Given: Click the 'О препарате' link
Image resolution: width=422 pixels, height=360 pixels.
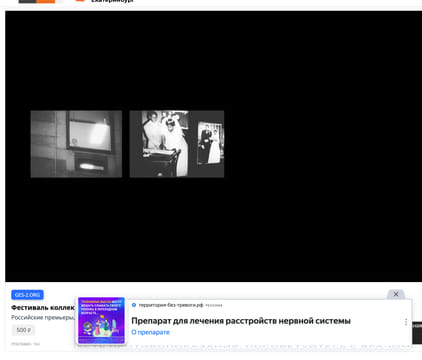Looking at the screenshot, I should click(150, 332).
